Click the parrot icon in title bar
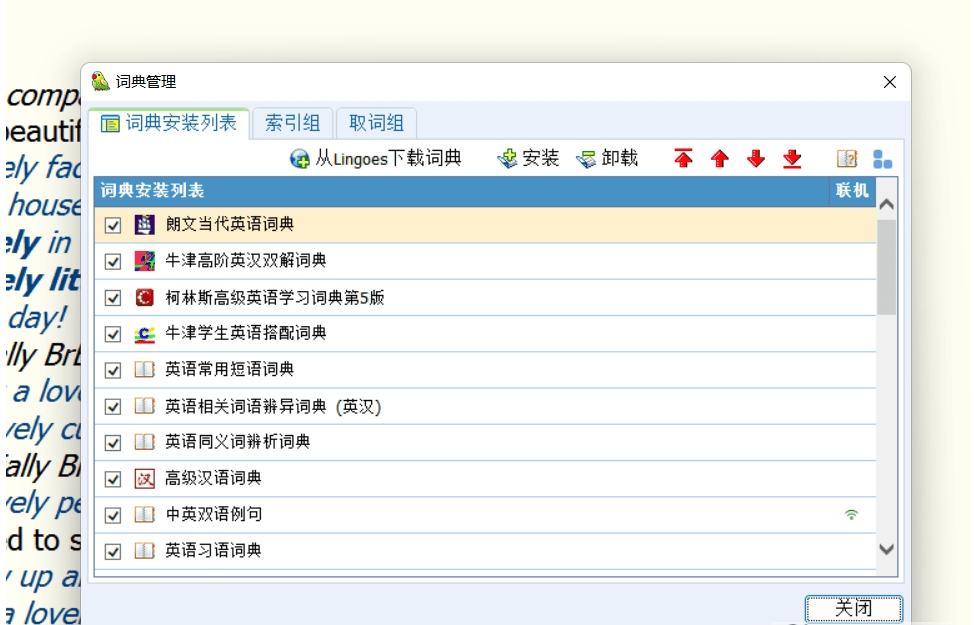 point(100,81)
